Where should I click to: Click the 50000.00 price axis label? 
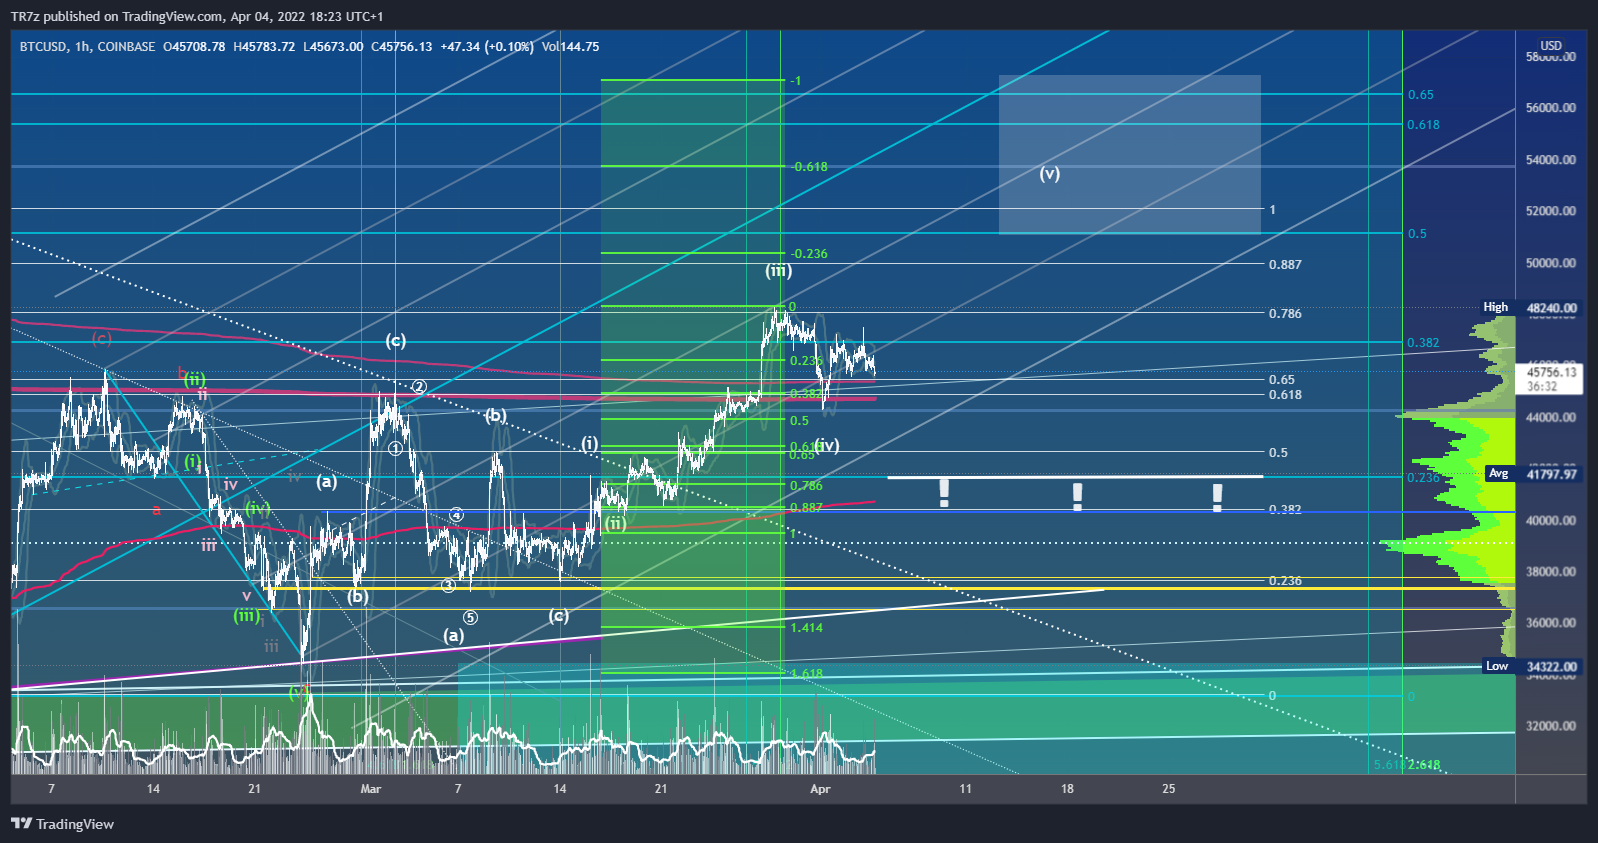coord(1551,263)
